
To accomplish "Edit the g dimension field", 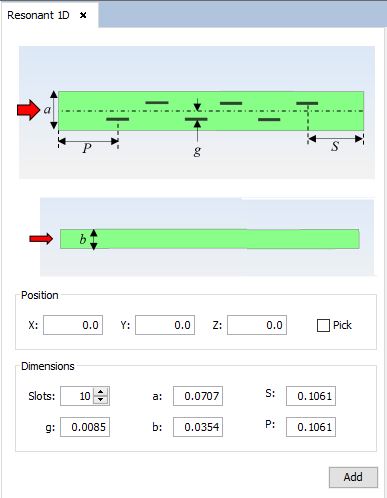I will (85, 427).
